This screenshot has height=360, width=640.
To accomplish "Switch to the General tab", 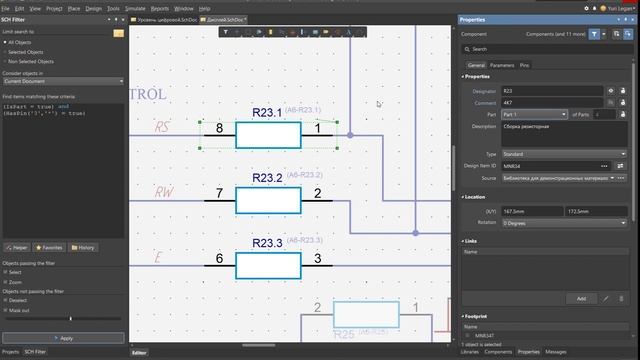I will [x=476, y=65].
